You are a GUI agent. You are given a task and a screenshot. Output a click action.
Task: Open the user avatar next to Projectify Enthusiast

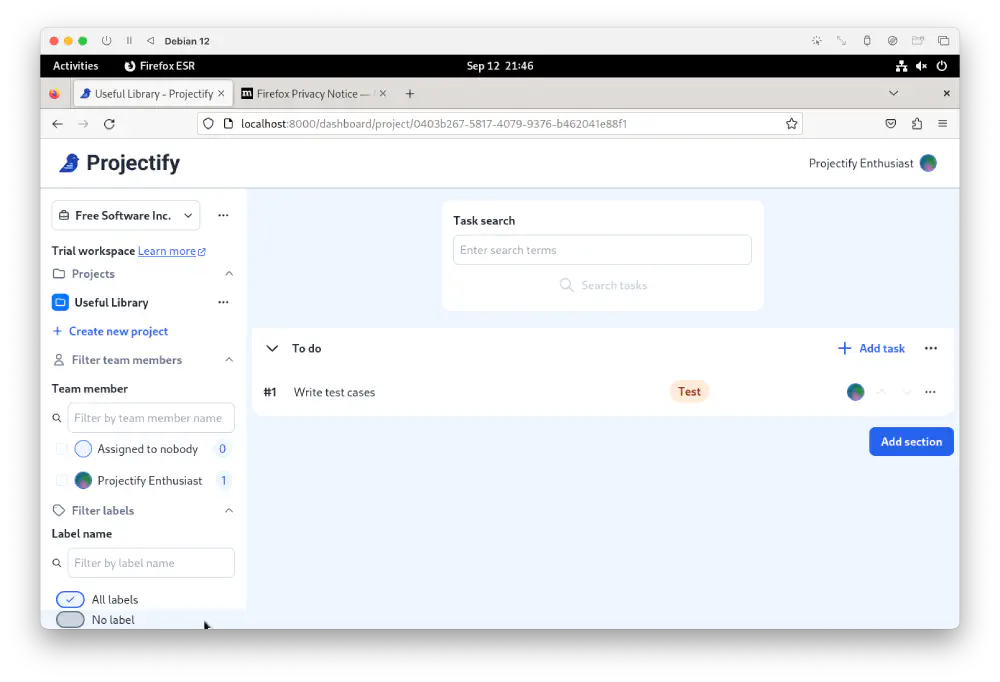928,163
